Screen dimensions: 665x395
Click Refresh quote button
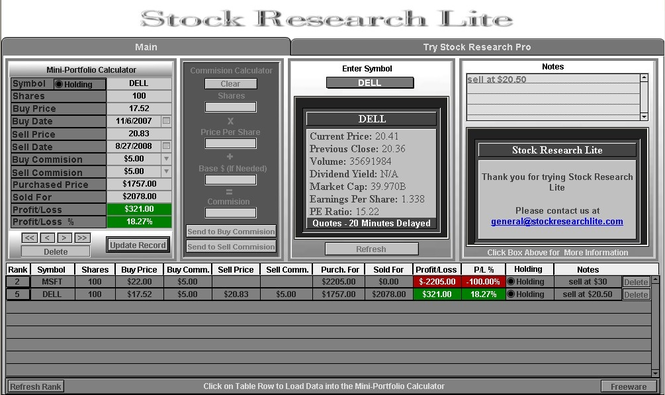point(371,249)
